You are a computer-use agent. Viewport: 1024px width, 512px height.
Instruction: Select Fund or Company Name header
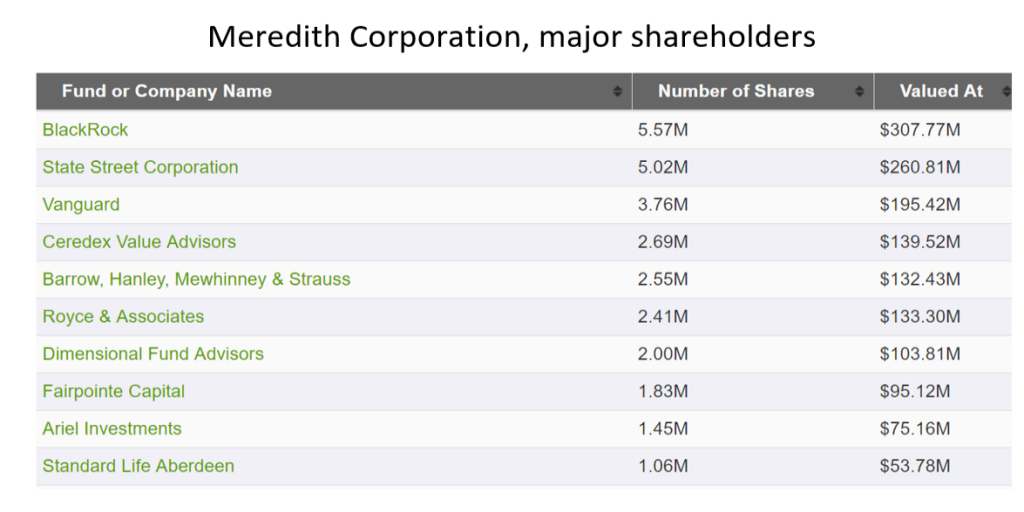(334, 91)
